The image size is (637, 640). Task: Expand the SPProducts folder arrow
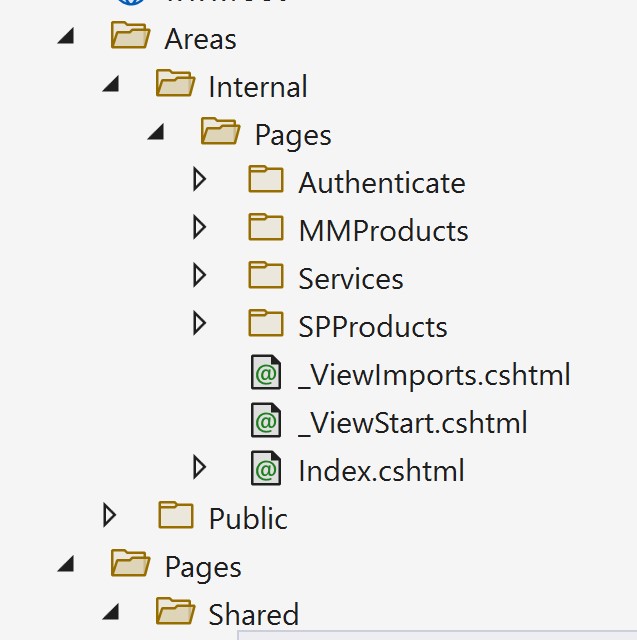pos(199,323)
